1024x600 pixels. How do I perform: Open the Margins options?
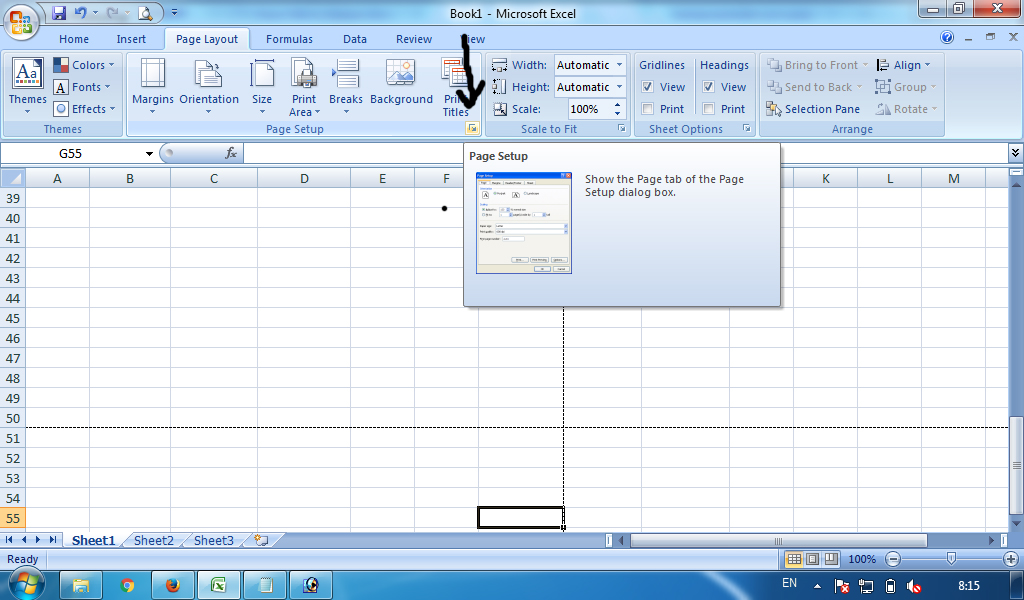point(153,86)
